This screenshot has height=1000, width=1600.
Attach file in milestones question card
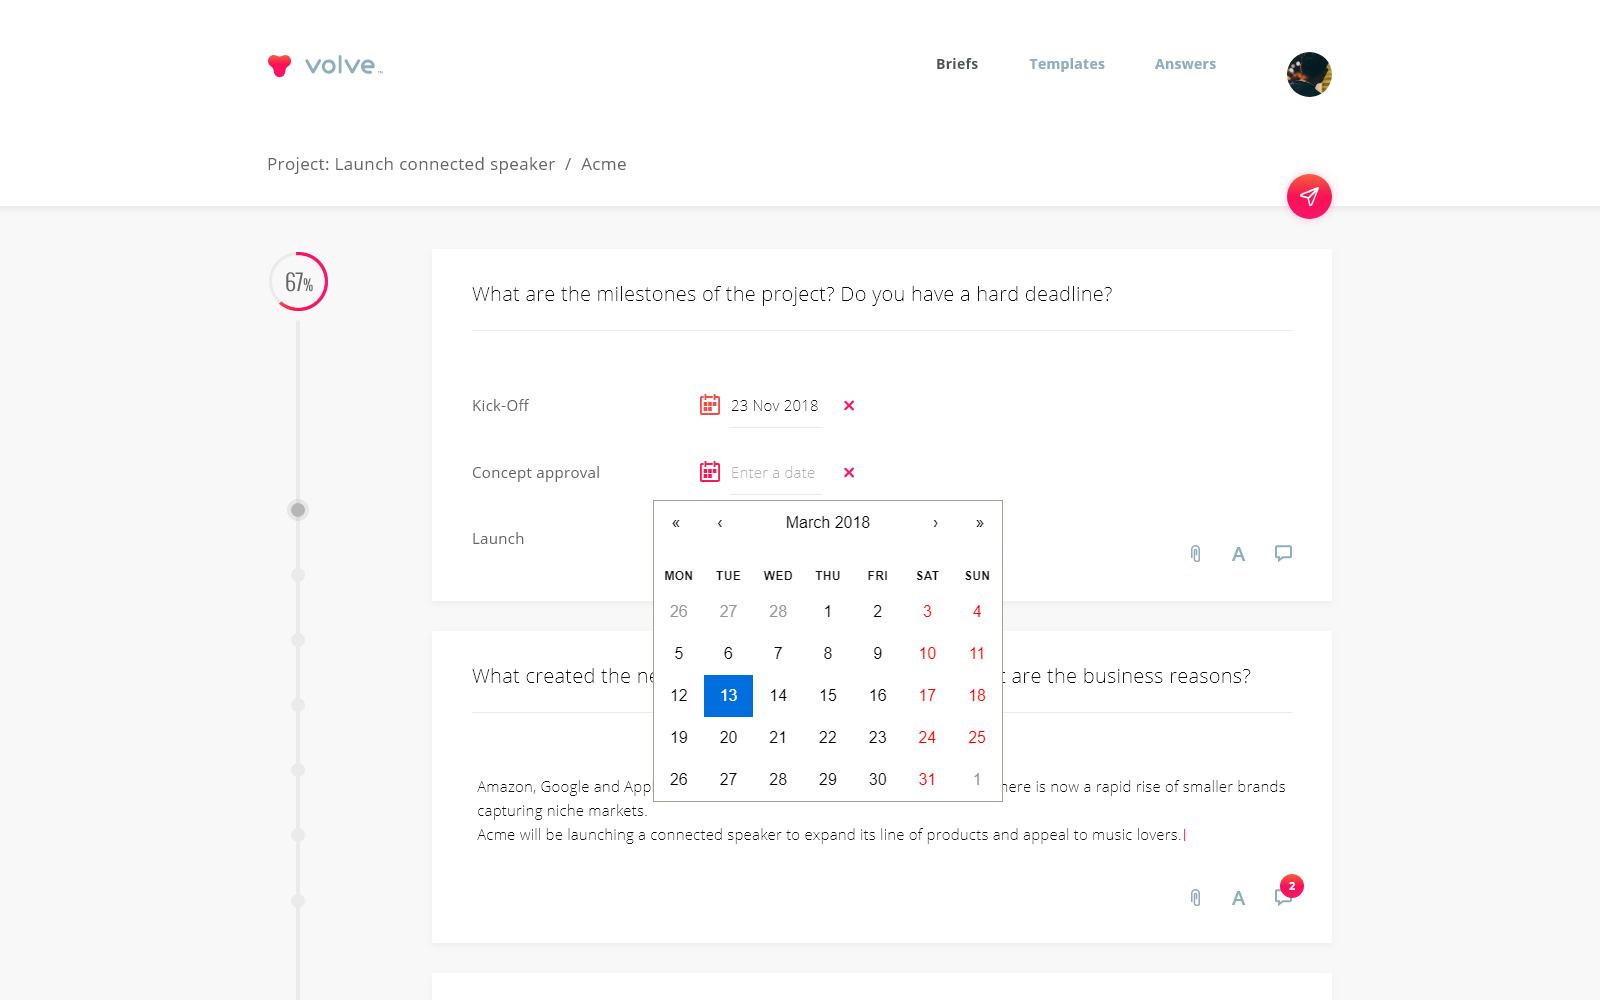click(x=1195, y=553)
